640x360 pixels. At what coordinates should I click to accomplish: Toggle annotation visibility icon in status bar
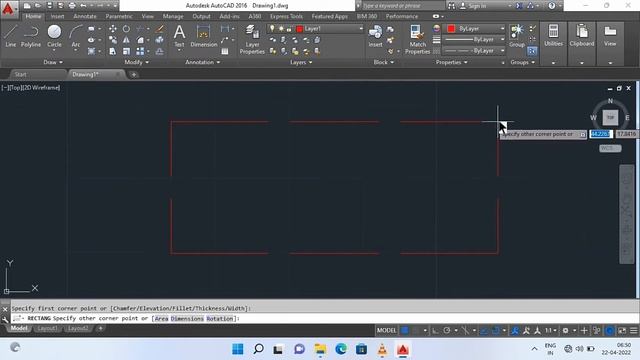515,330
